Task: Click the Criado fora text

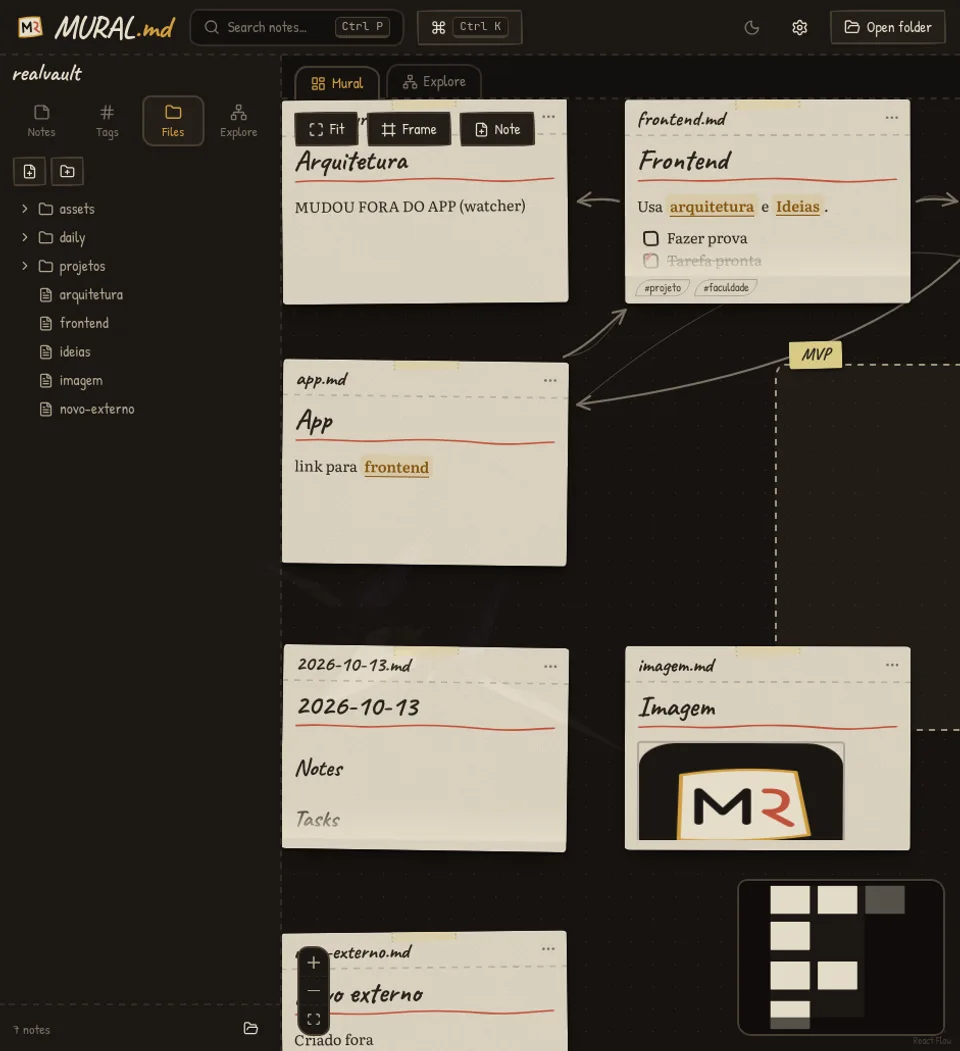Action: tap(334, 1040)
